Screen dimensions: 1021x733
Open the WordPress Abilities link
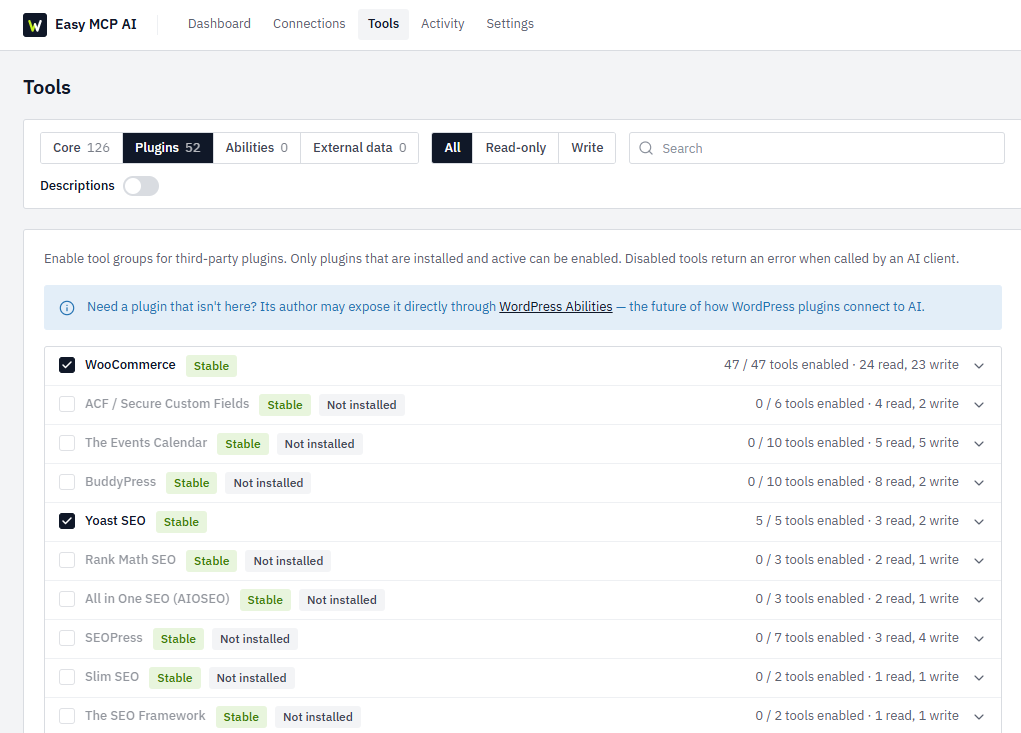[x=556, y=307]
